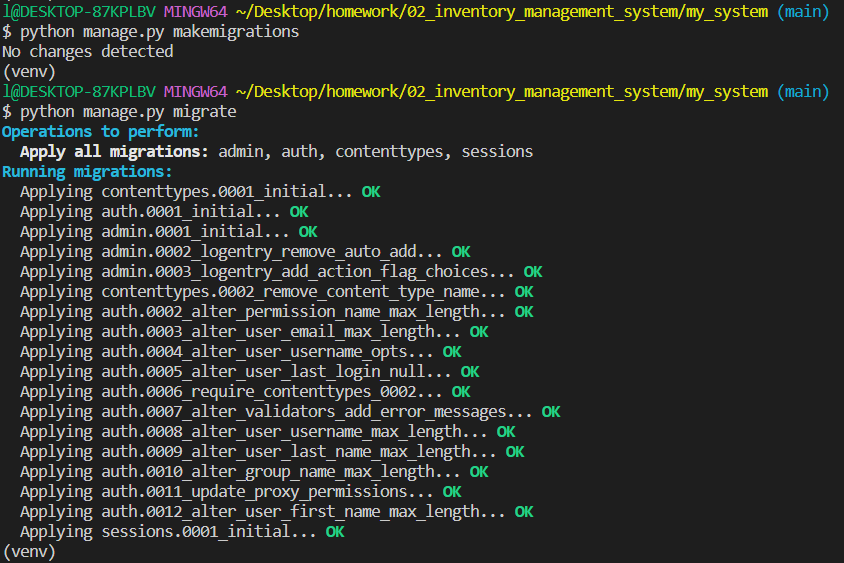Click the OK status after contenttypes.0001_initial

[371, 192]
